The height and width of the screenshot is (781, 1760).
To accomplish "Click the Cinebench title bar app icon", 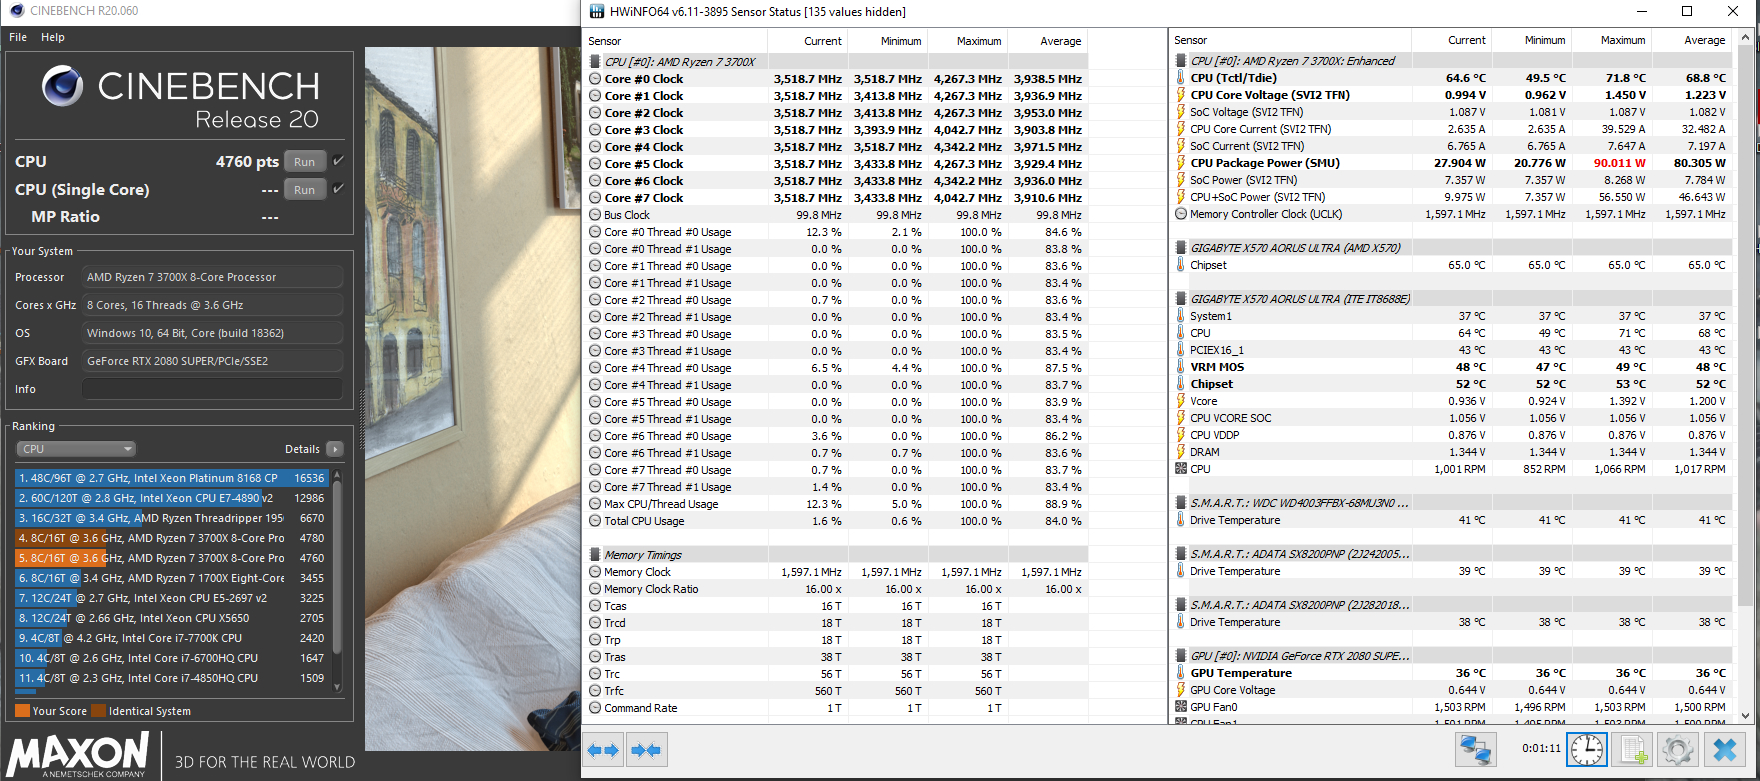I will click(x=16, y=11).
